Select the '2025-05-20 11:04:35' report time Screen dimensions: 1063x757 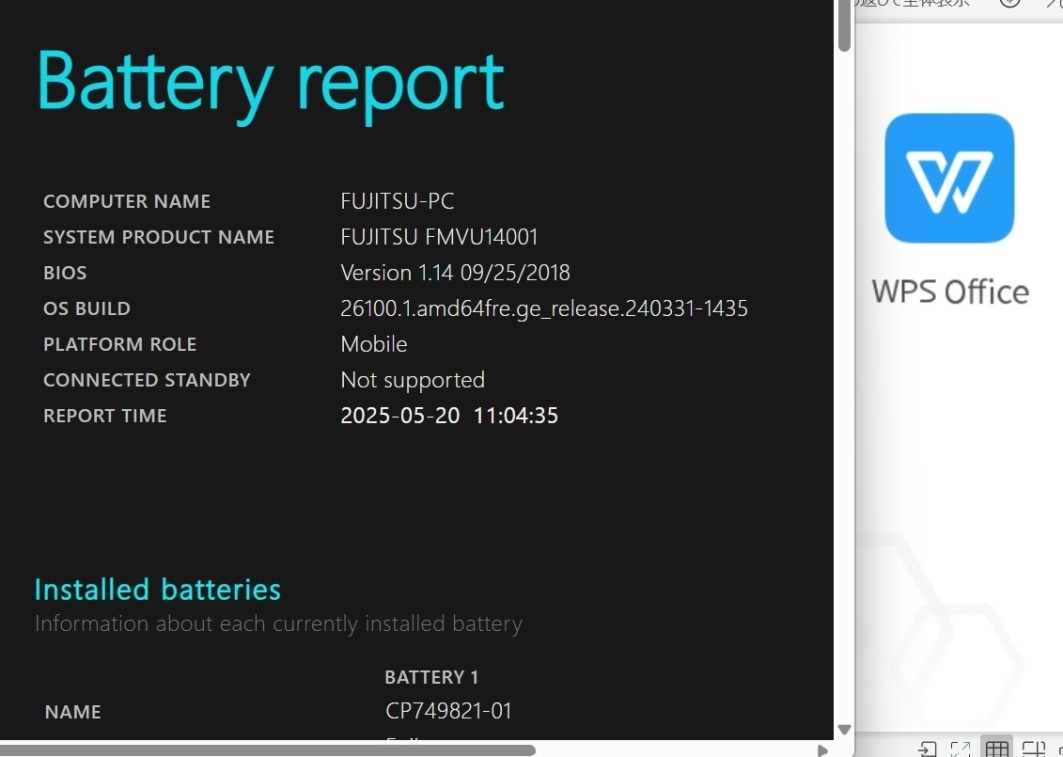point(449,415)
